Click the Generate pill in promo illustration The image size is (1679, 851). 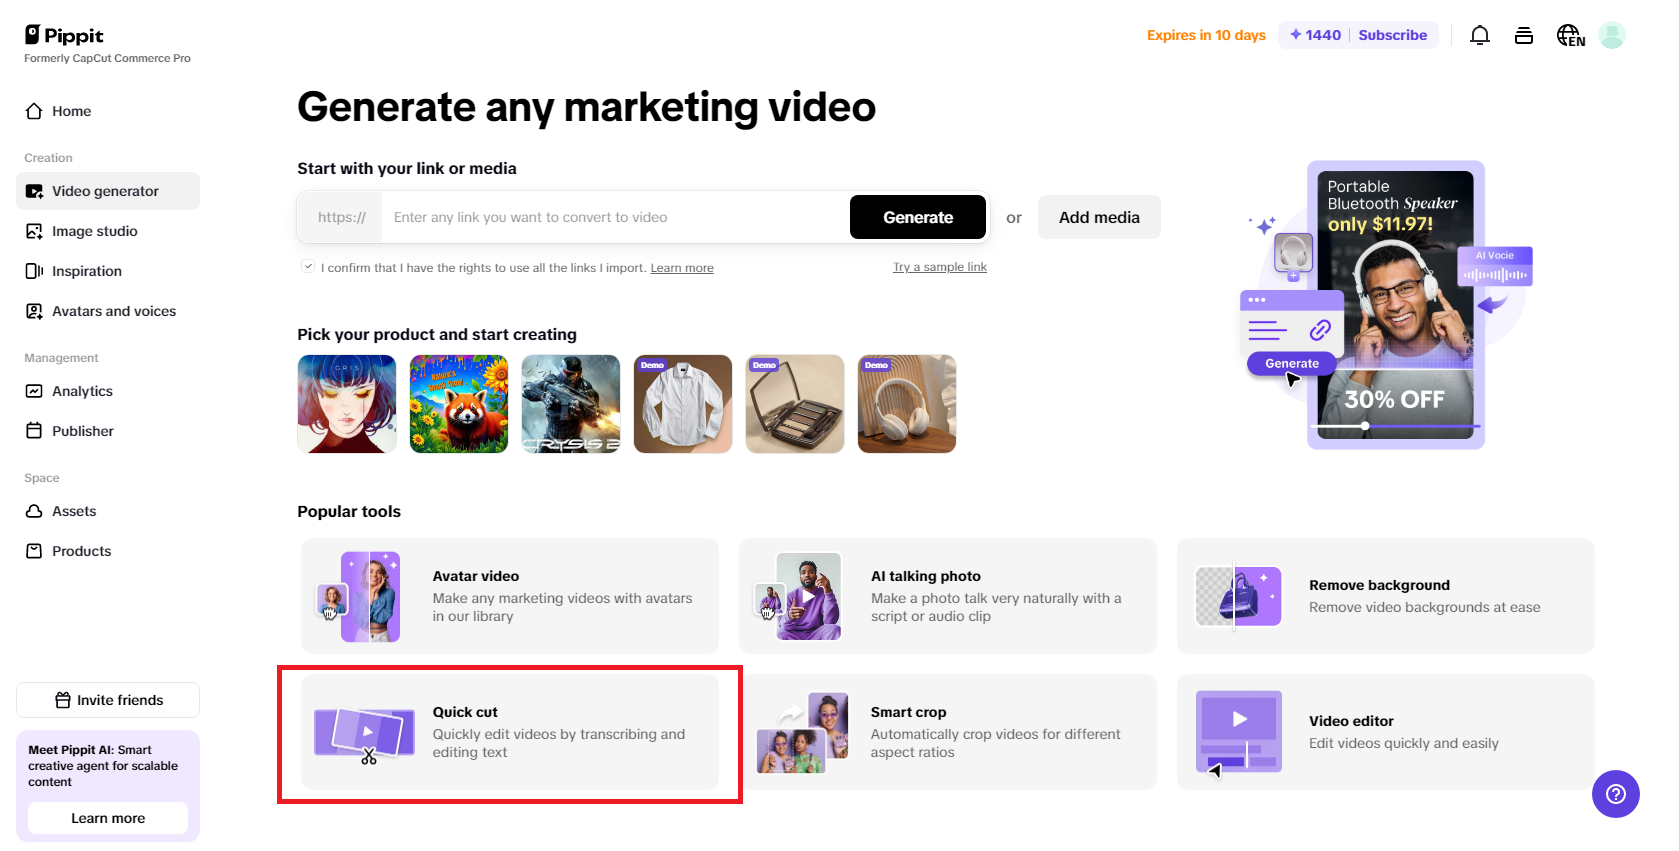coord(1291,364)
